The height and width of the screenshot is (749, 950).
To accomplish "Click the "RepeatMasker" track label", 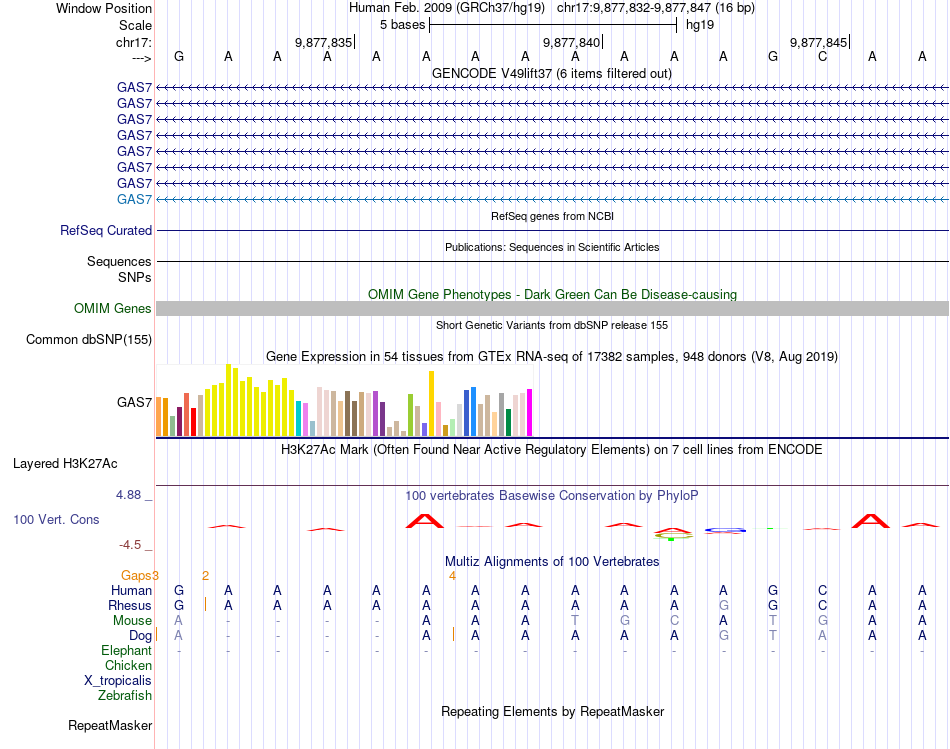I will coord(110,725).
